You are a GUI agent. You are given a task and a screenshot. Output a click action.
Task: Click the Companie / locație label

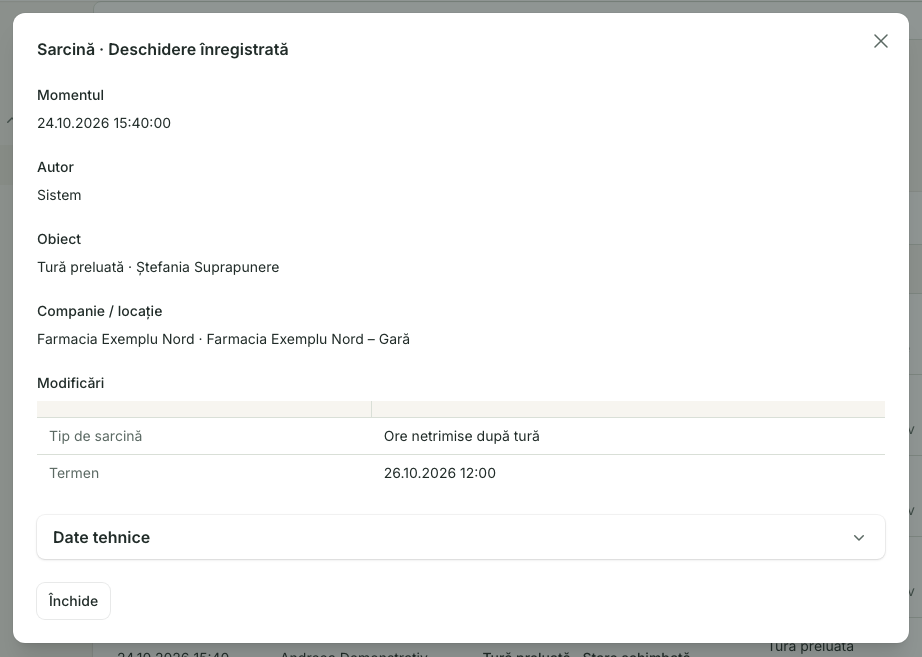point(99,311)
